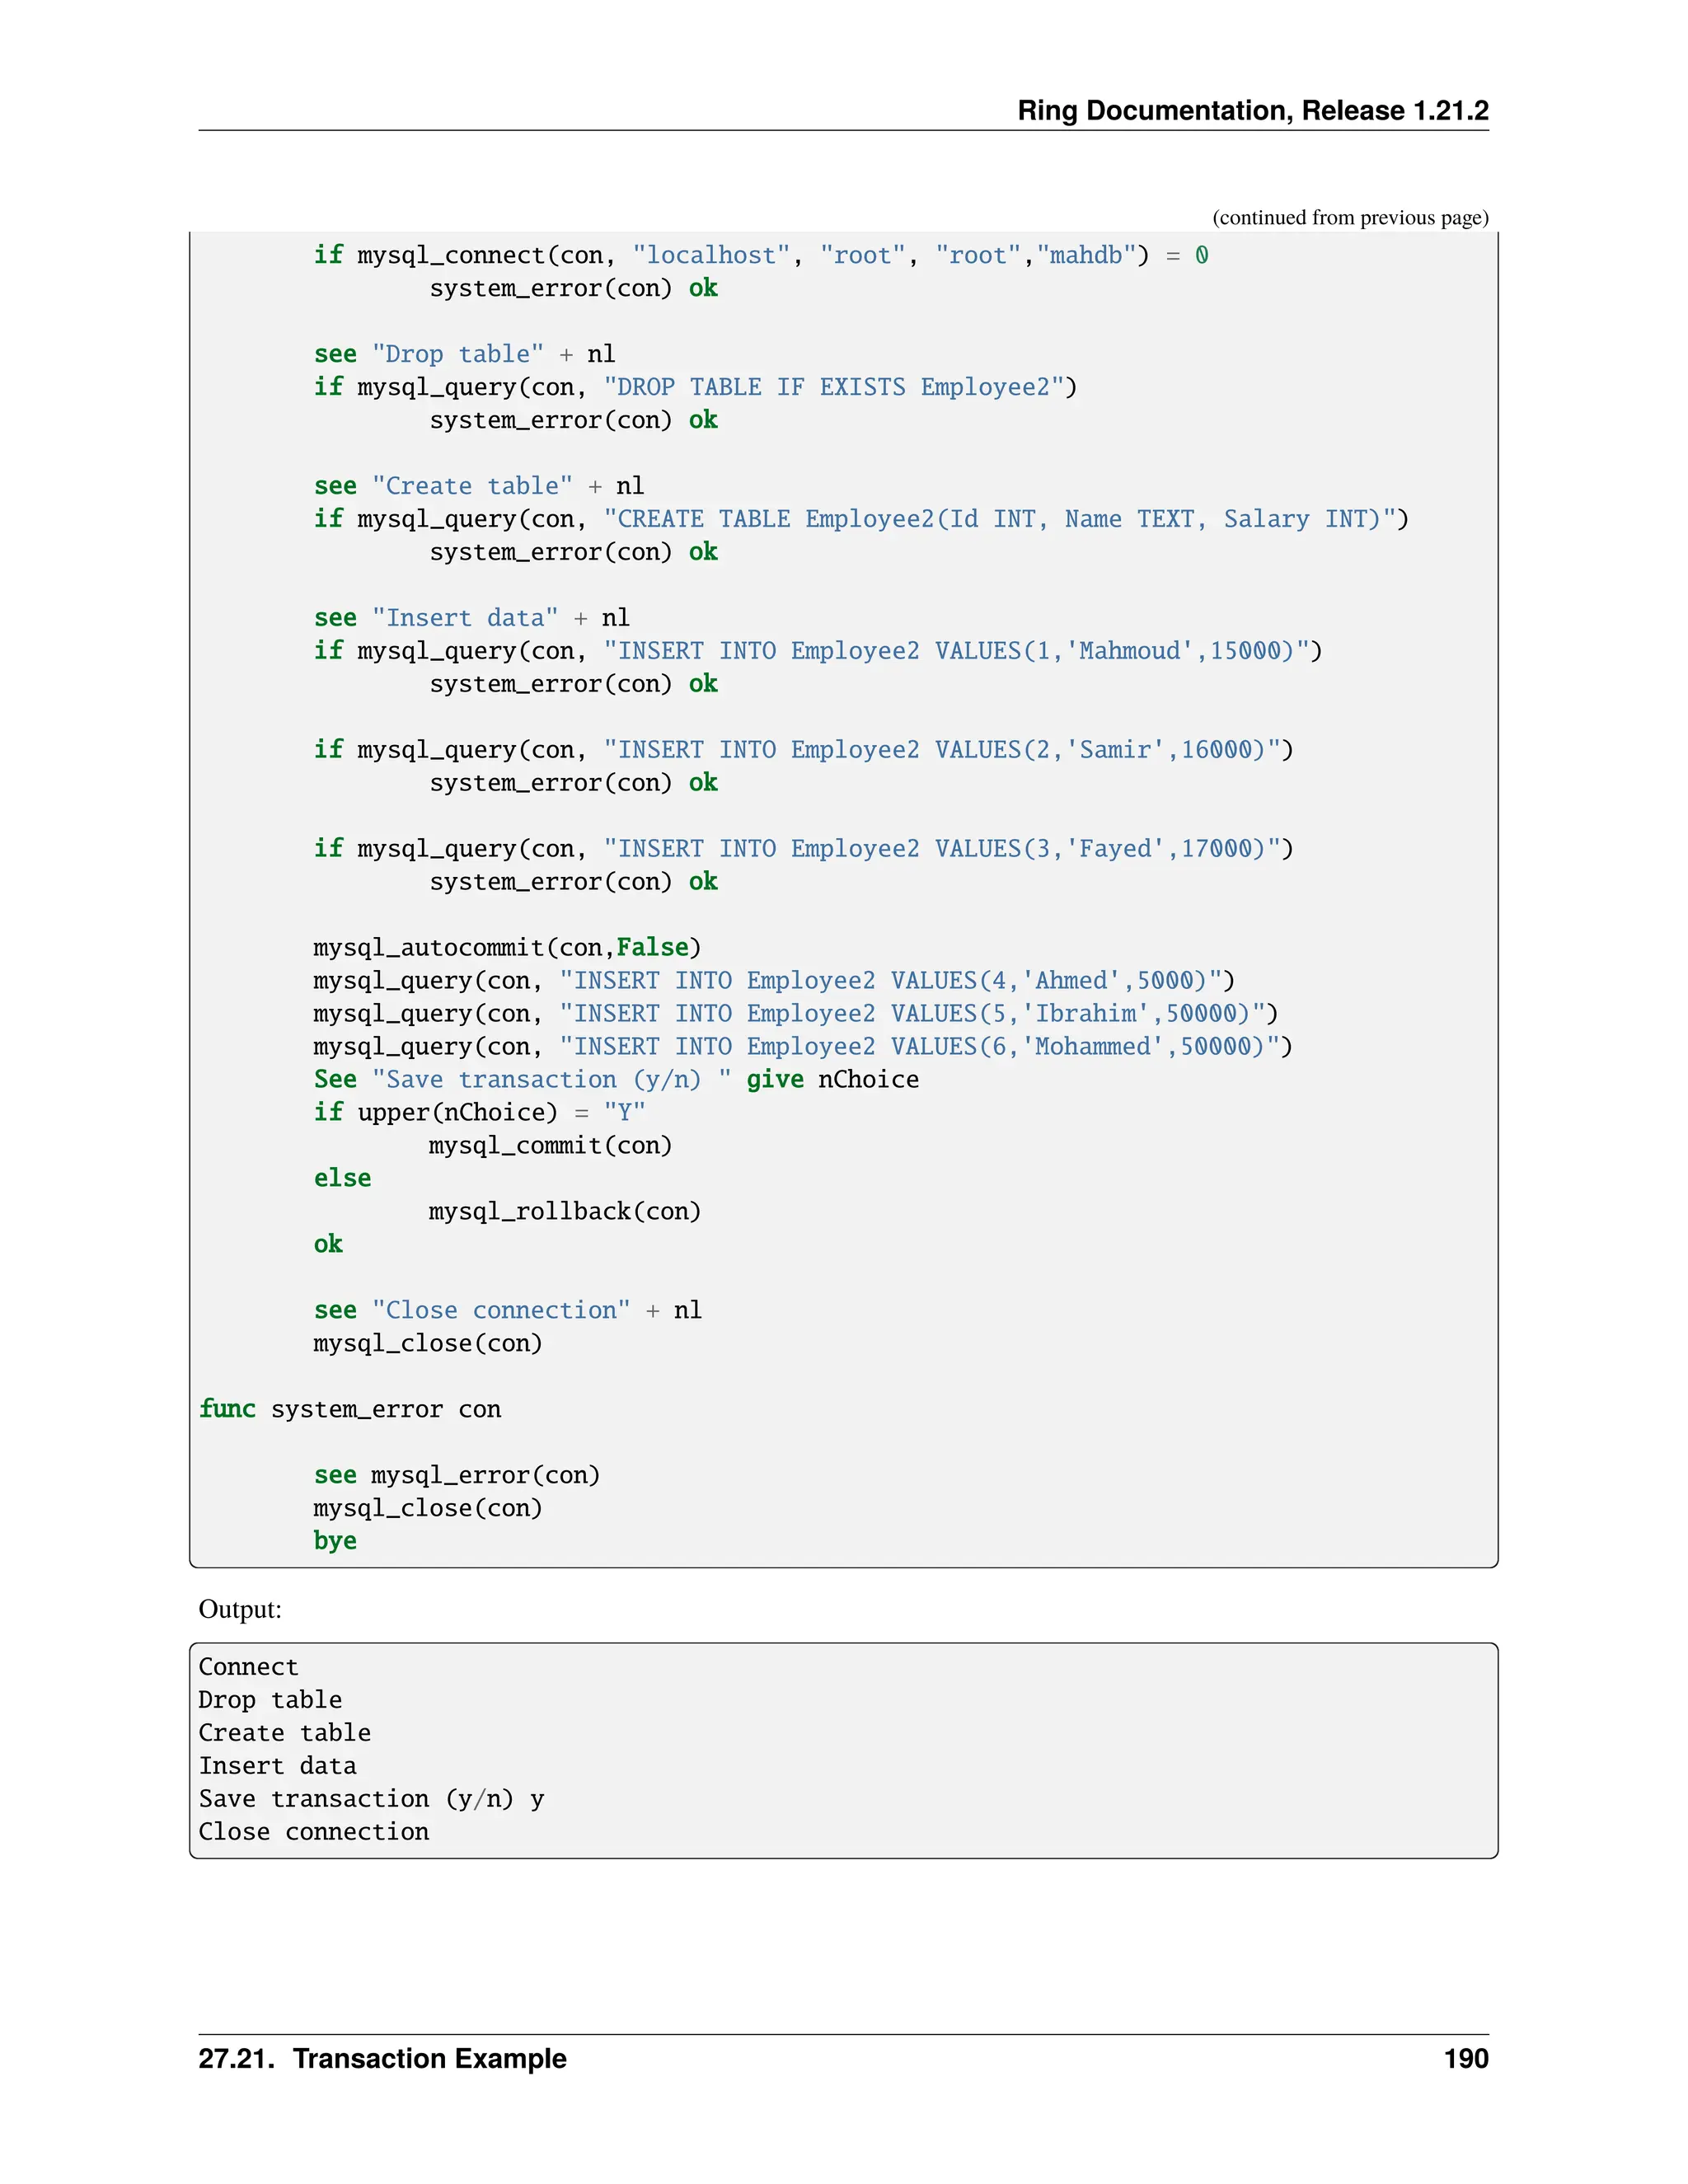Viewport: 1688px width, 2184px height.
Task: Click 'Save transaction (y/n) y' output line
Action: pos(371,1799)
